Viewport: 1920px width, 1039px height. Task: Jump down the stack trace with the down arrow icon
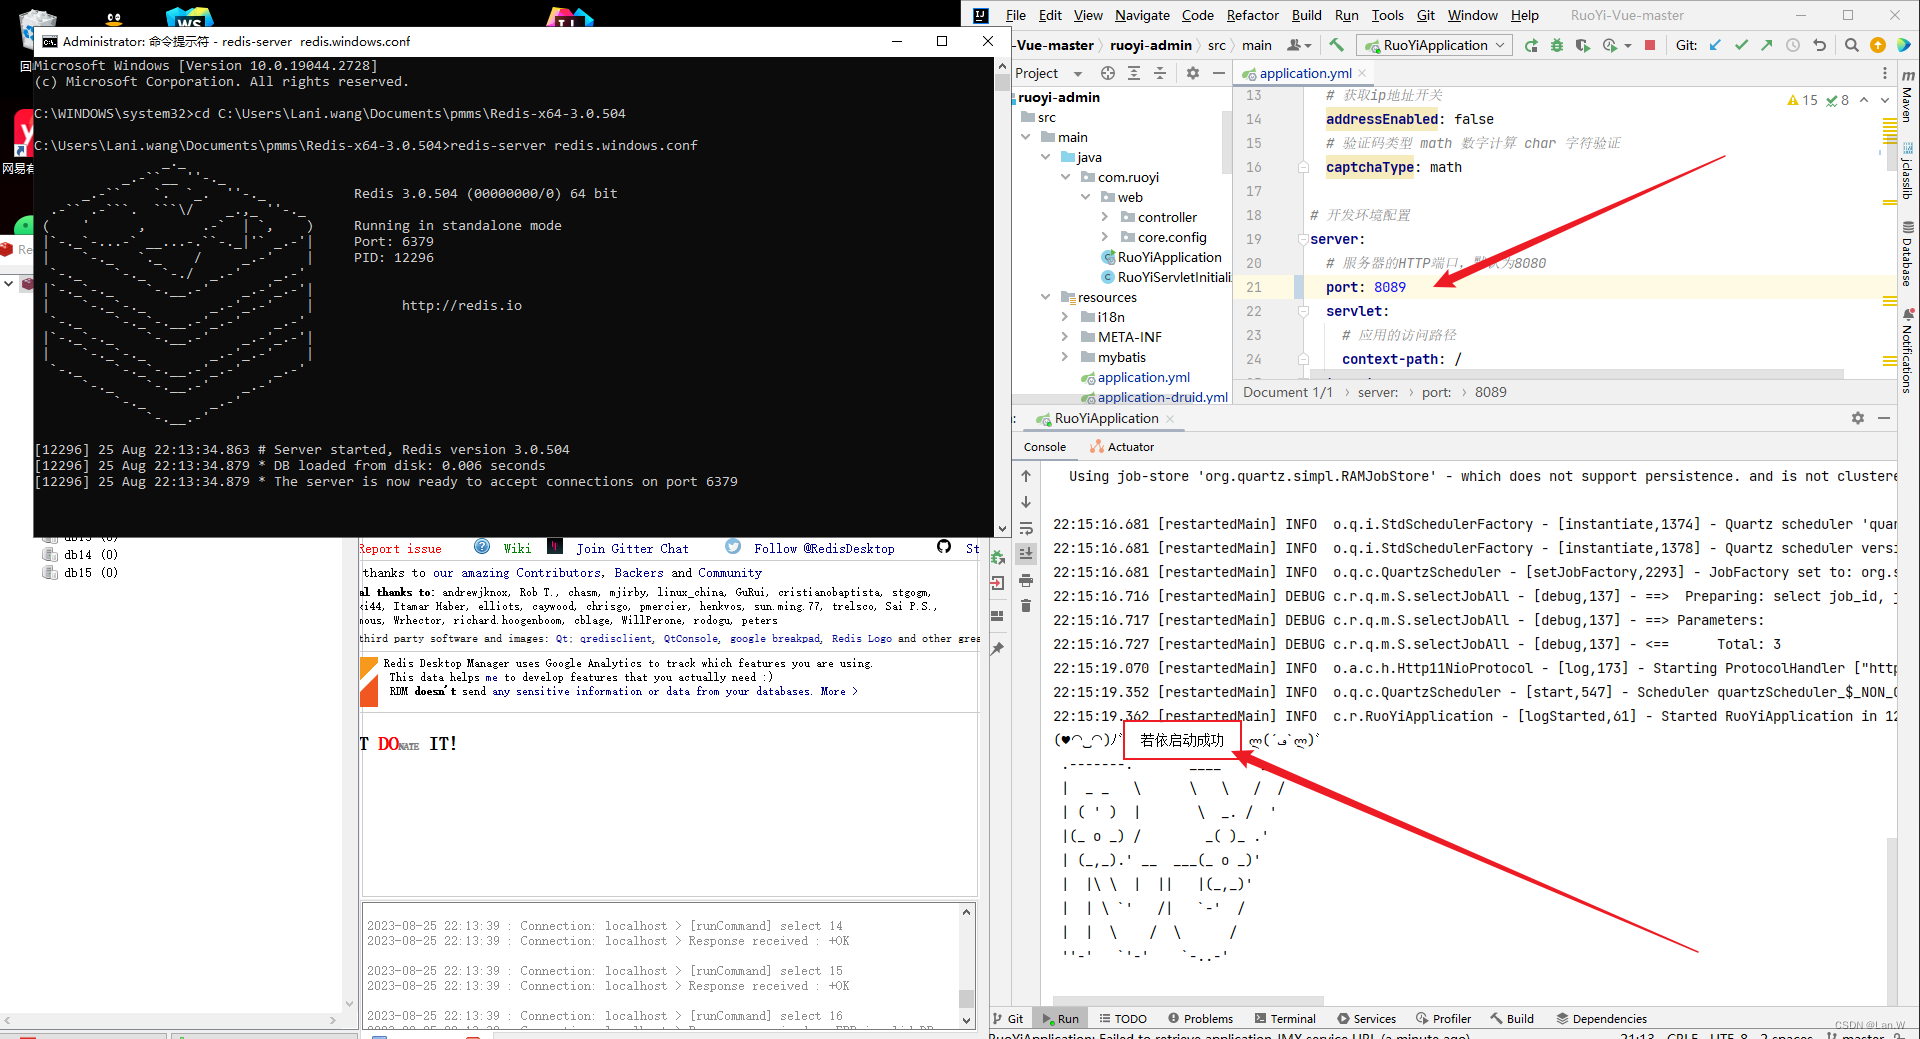pyautogui.click(x=1026, y=502)
